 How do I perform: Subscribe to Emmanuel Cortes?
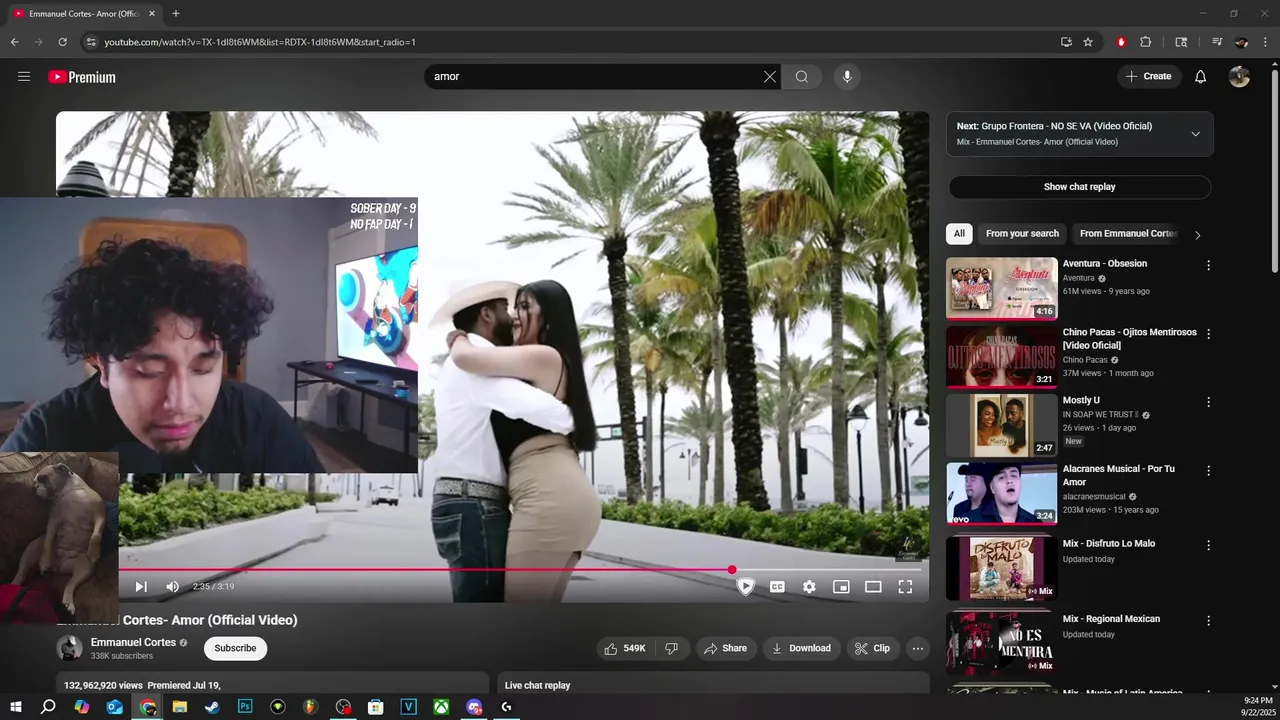[x=235, y=648]
